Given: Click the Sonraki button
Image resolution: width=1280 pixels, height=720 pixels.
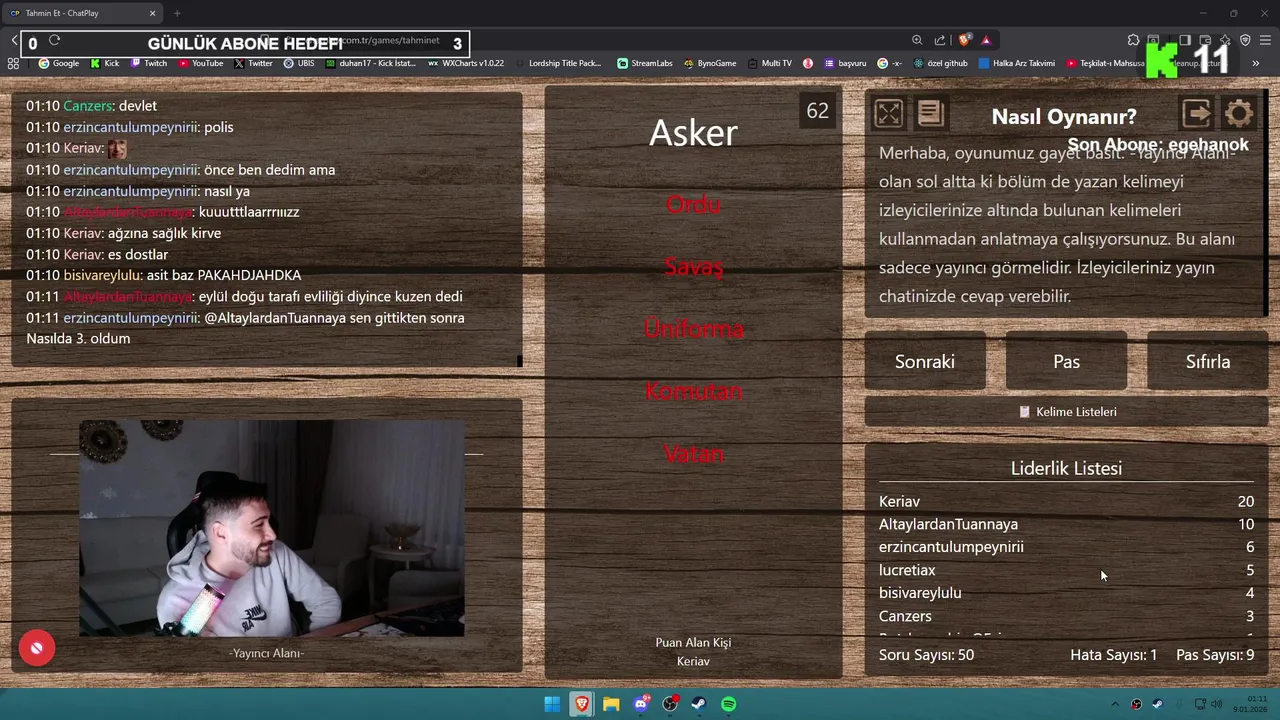Looking at the screenshot, I should click(925, 362).
